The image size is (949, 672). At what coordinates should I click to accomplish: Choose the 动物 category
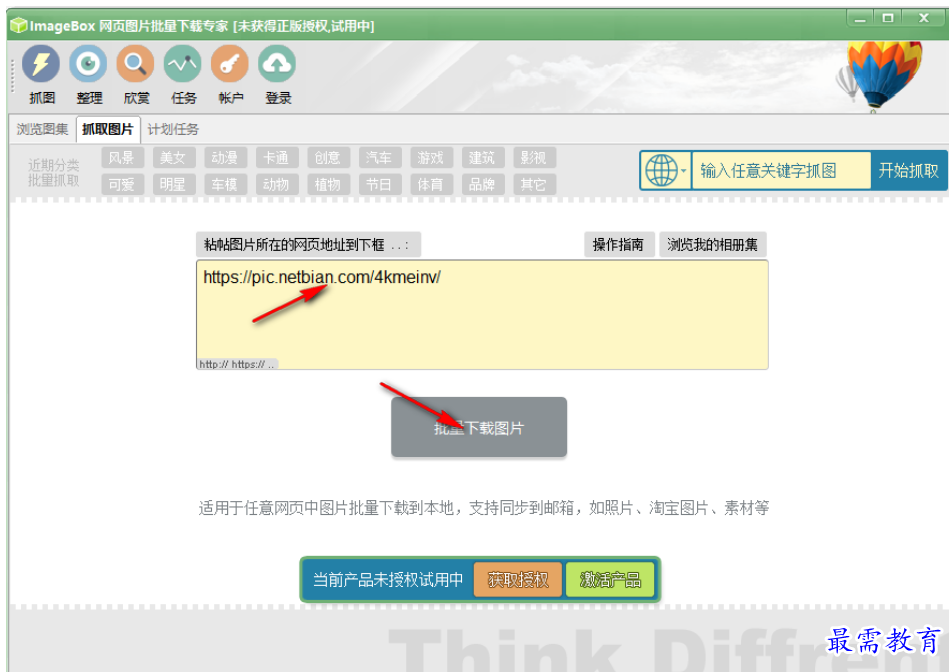coord(277,184)
